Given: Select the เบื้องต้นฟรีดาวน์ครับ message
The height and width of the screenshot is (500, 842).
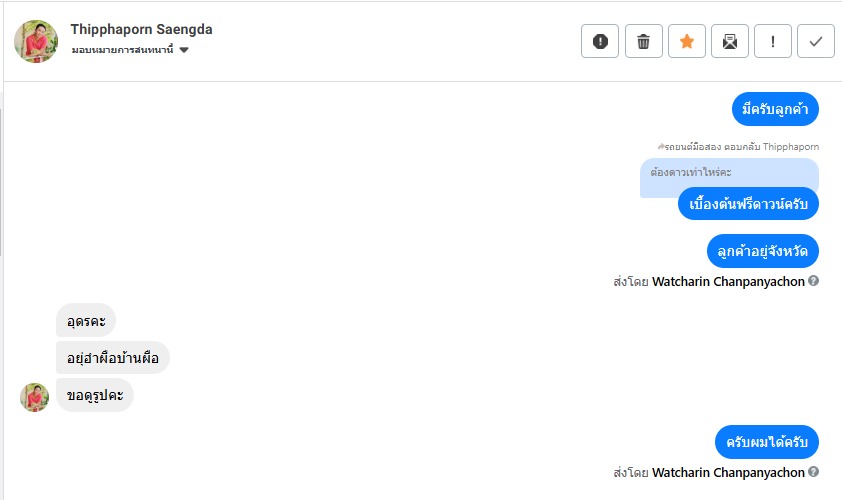Looking at the screenshot, I should 748,203.
